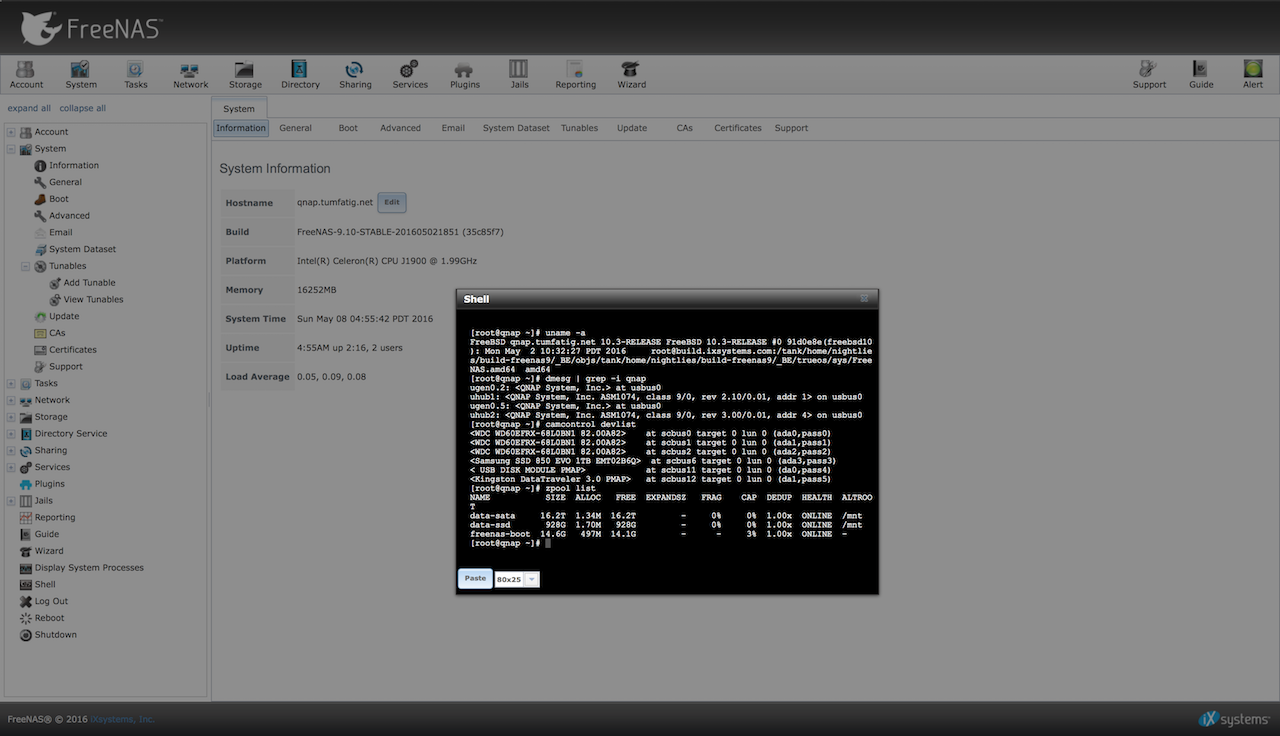Screen dimensions: 1280x736
Task: Expand the Network tree node
Action: click(x=12, y=400)
